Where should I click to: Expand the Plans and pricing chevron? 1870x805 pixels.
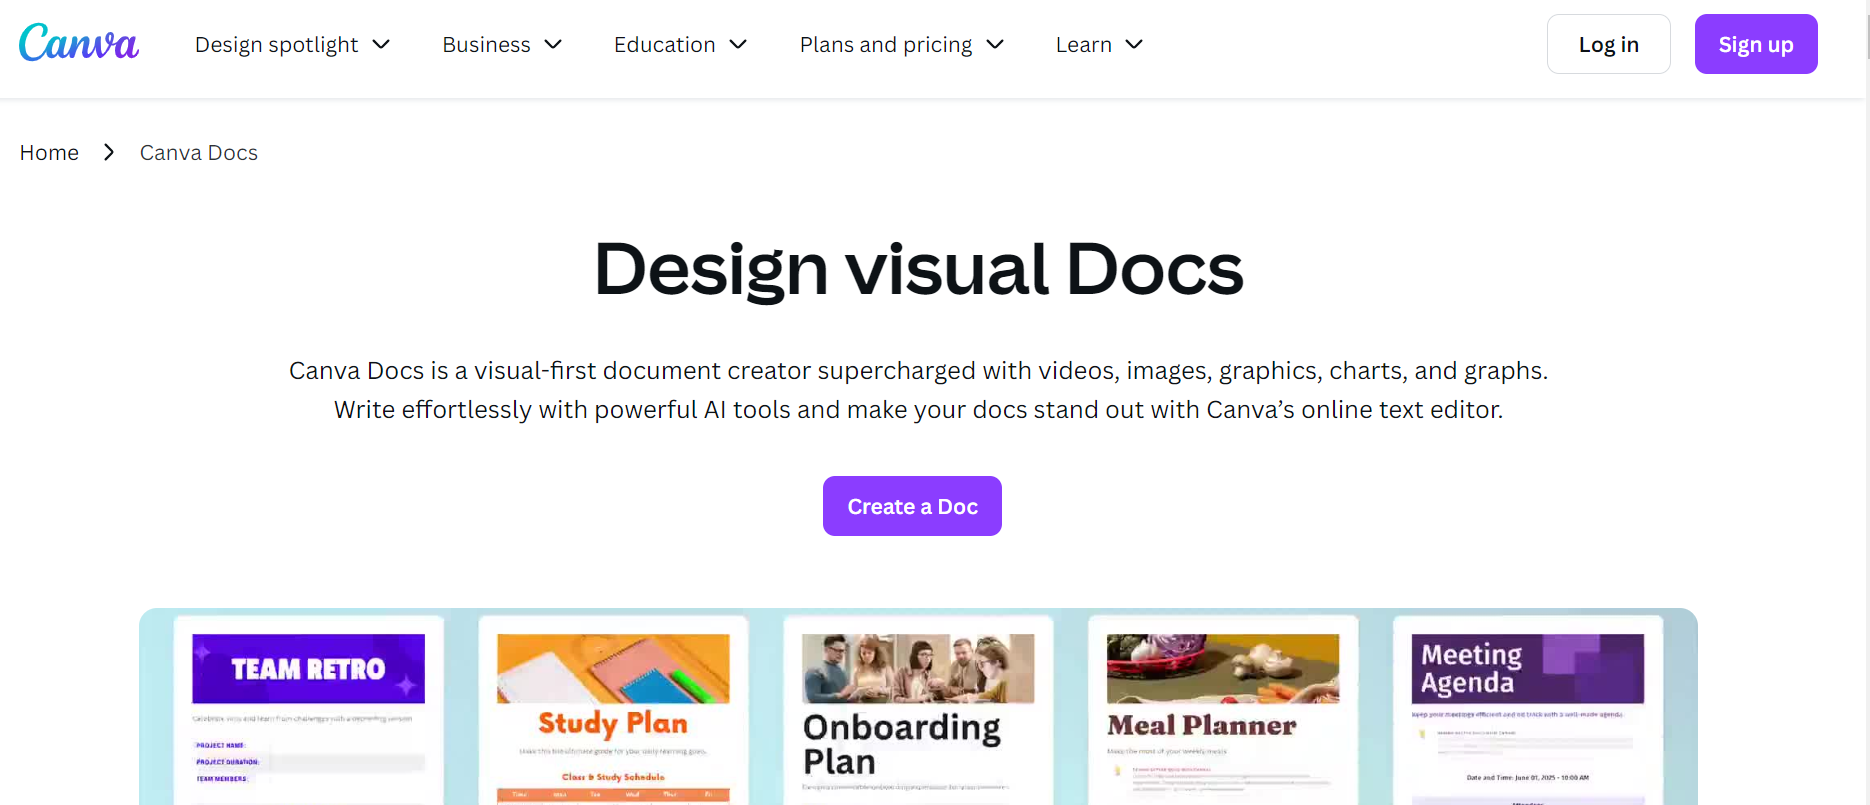point(995,45)
